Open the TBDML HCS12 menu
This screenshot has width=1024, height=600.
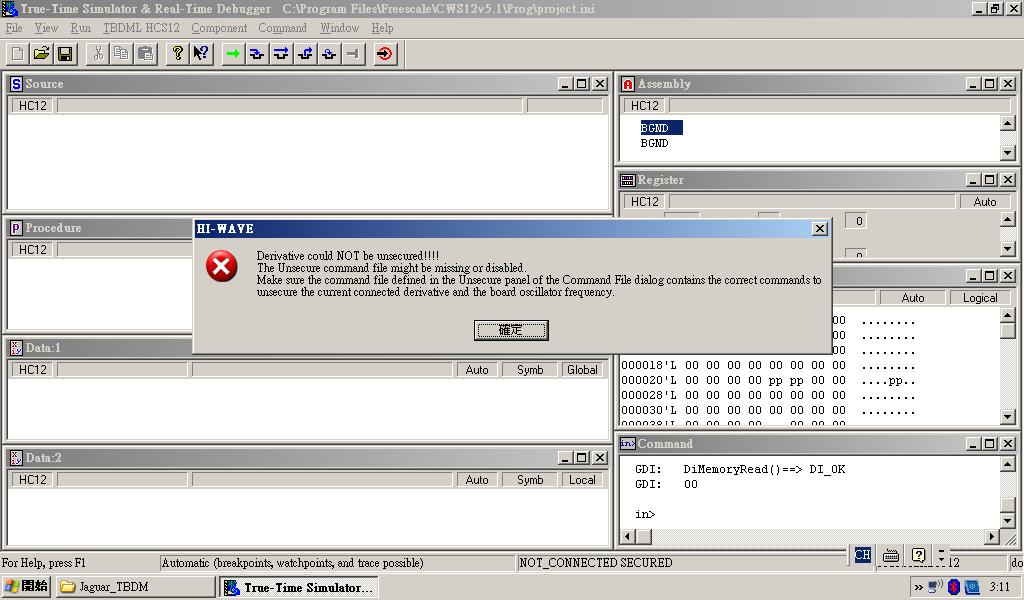pyautogui.click(x=141, y=28)
